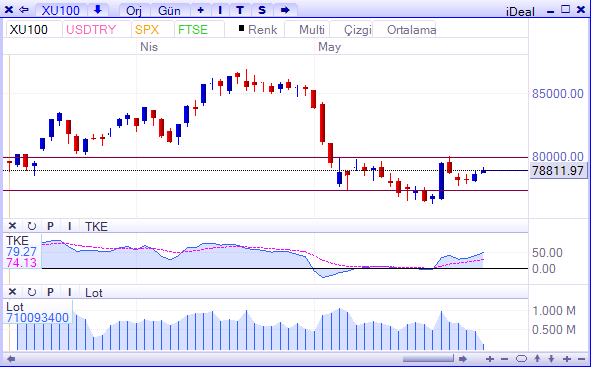The image size is (591, 367).
Task: Click the oval reset icon in bottom bar
Action: (521, 359)
